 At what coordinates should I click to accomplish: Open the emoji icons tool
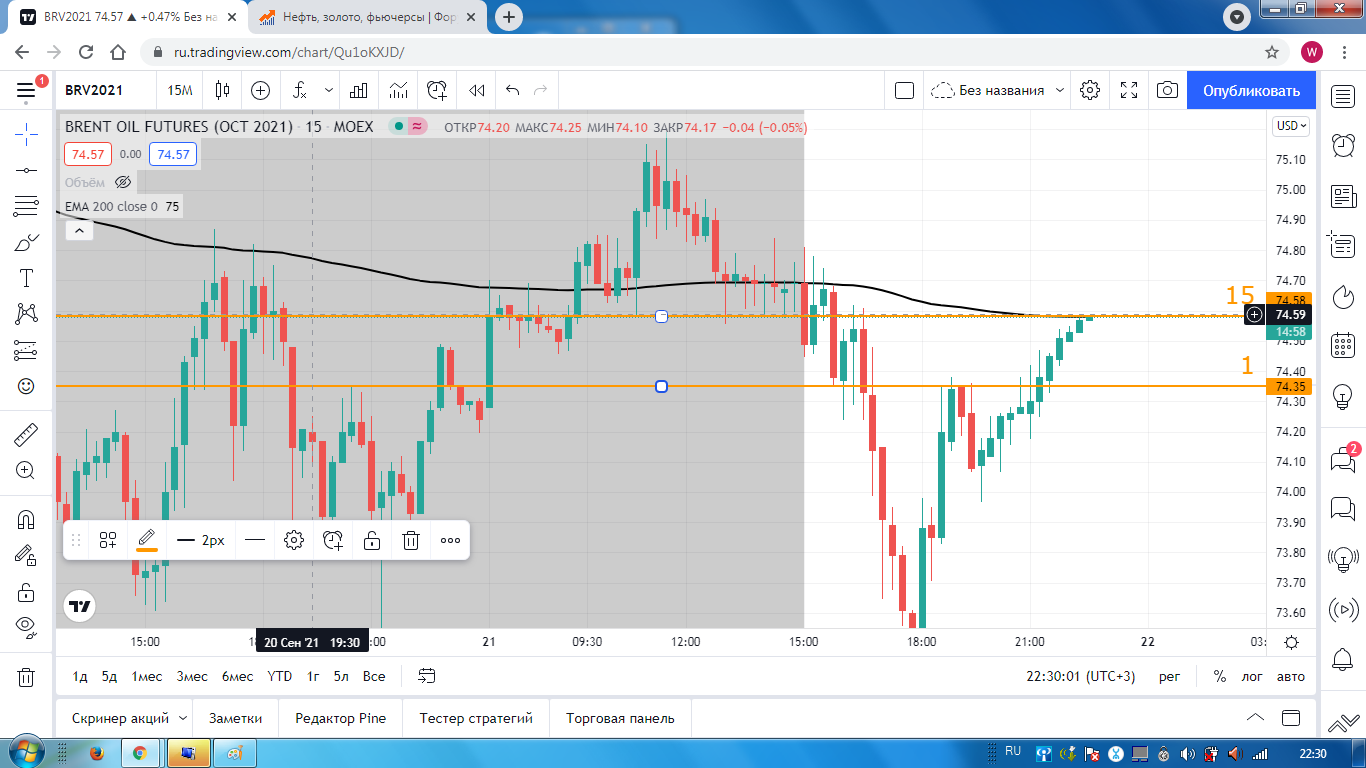tap(26, 386)
